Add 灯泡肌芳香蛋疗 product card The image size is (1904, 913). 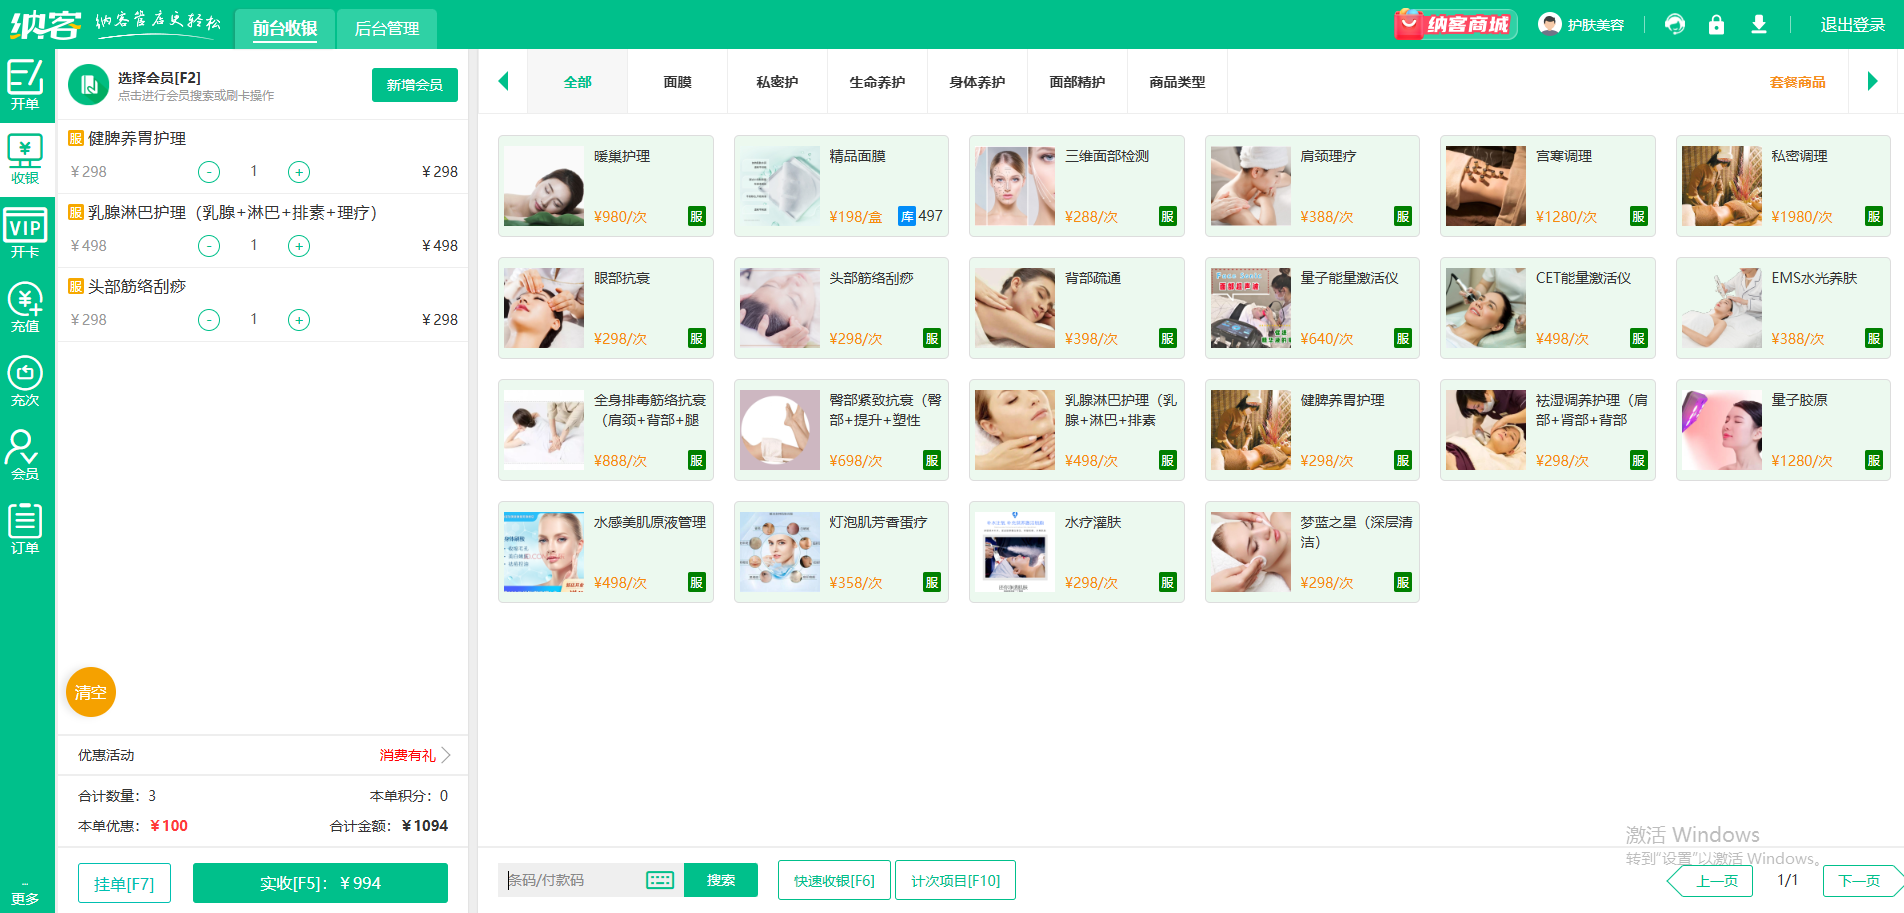pos(841,552)
